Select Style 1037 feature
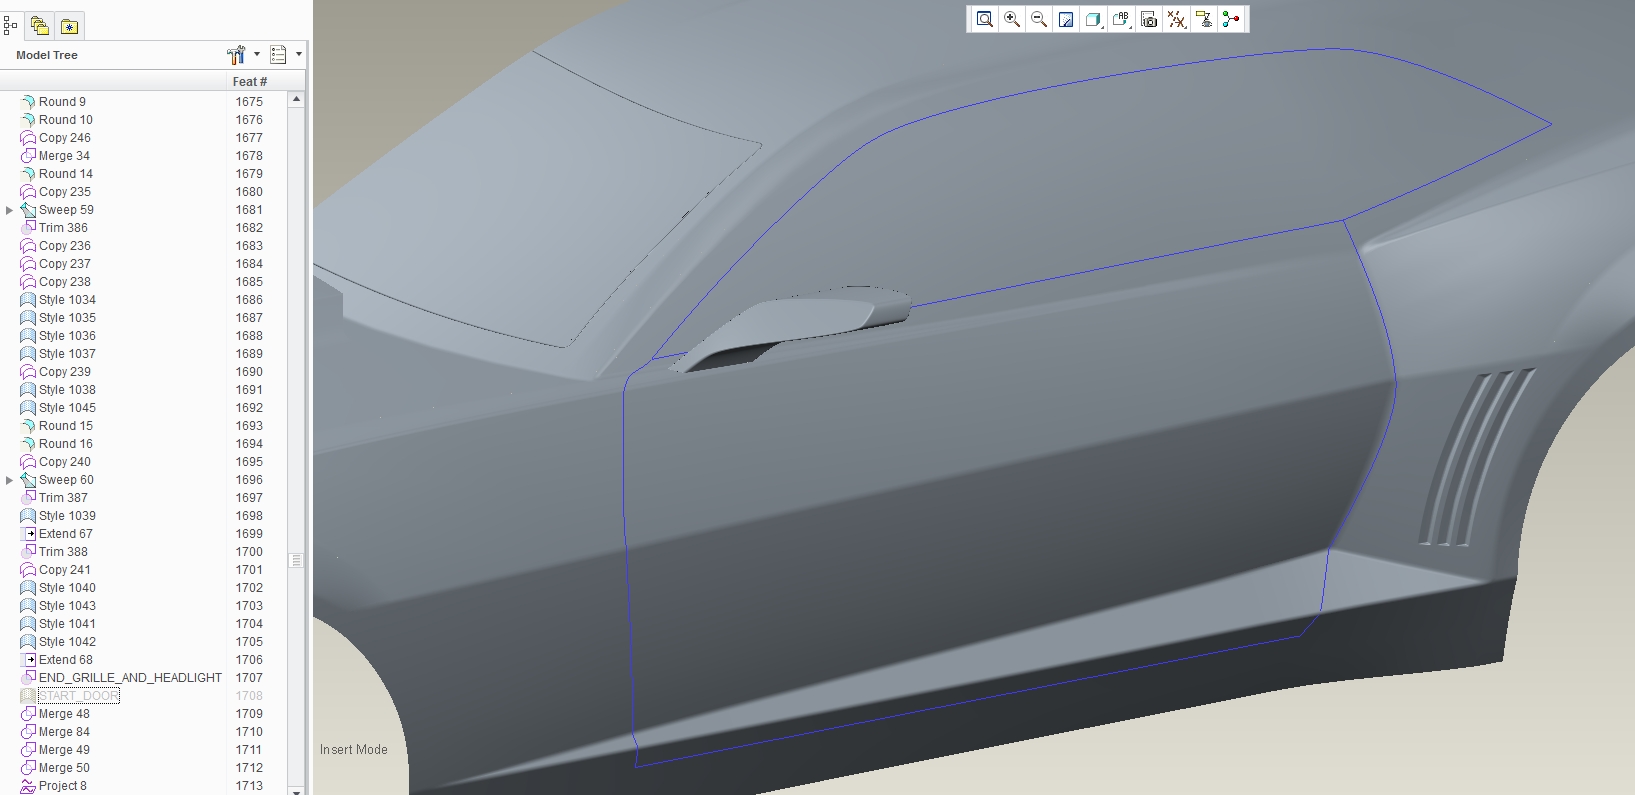1635x795 pixels. click(67, 354)
